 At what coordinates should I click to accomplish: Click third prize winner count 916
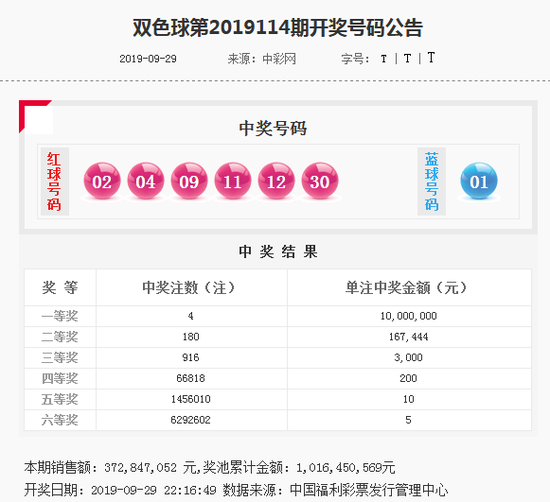coord(191,357)
